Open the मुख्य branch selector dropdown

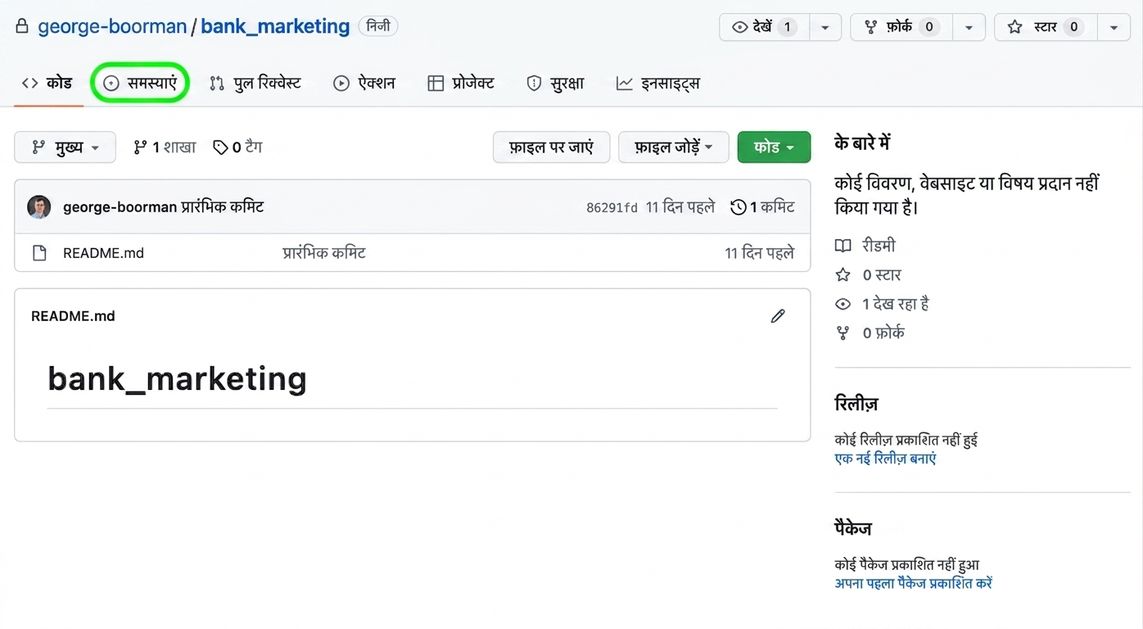[x=65, y=147]
